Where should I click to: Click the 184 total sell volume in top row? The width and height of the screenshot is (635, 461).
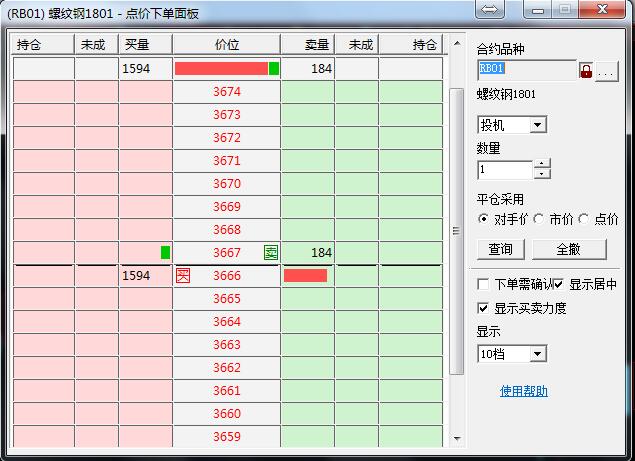click(x=322, y=68)
